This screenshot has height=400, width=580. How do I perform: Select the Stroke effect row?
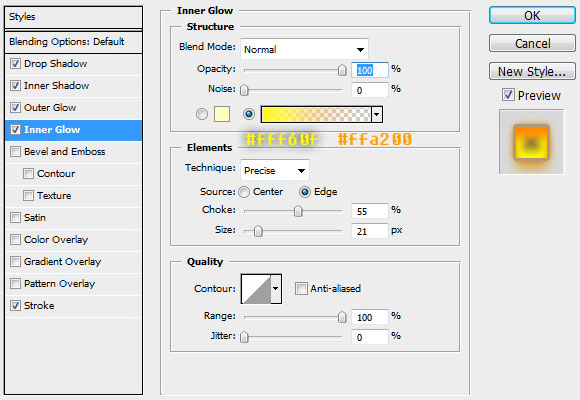[73, 306]
